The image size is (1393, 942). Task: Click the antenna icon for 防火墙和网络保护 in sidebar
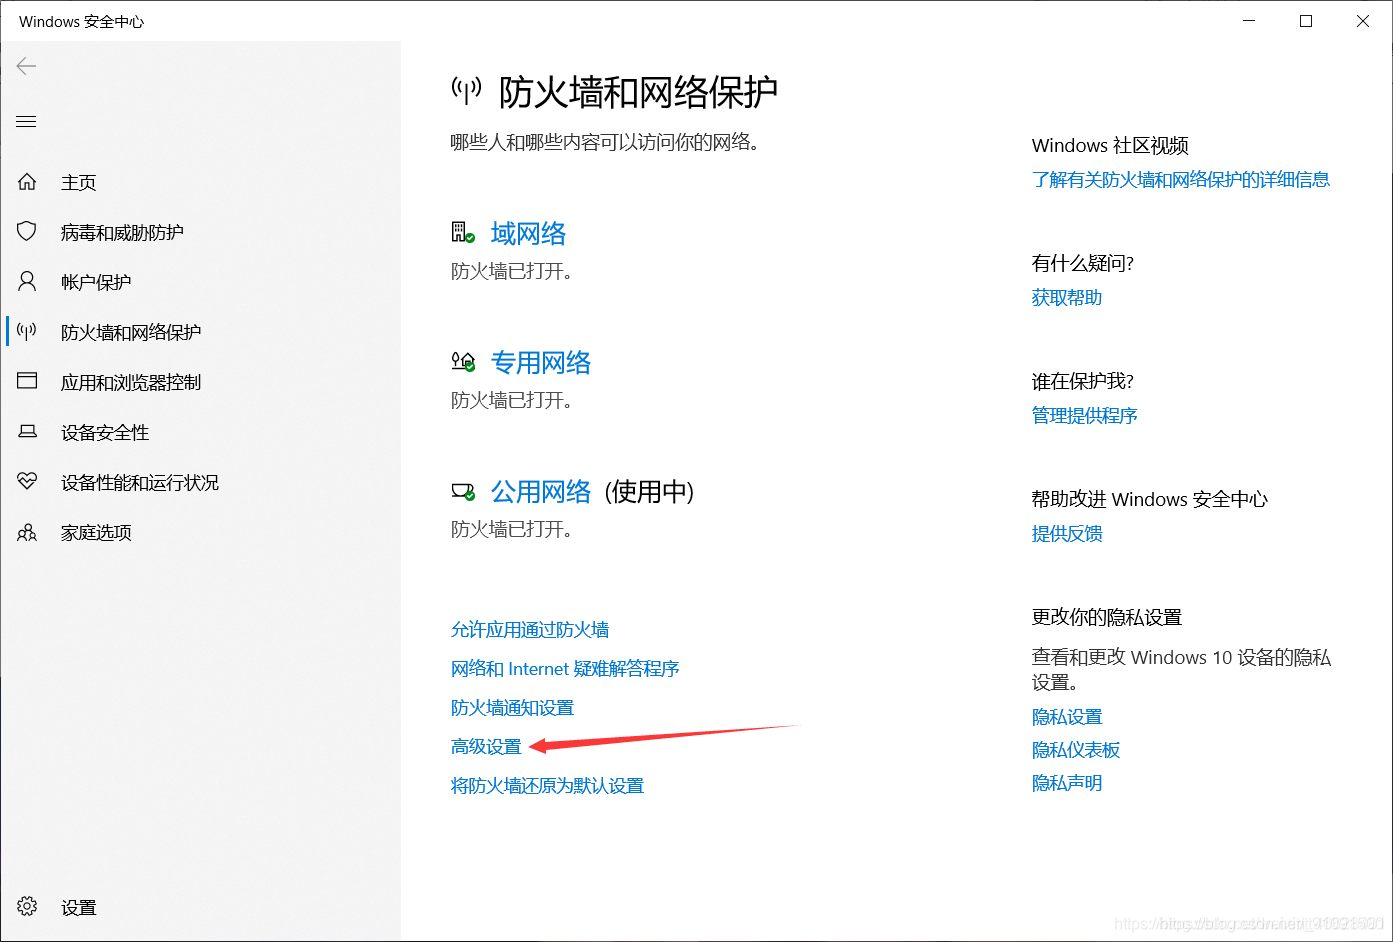click(x=27, y=331)
